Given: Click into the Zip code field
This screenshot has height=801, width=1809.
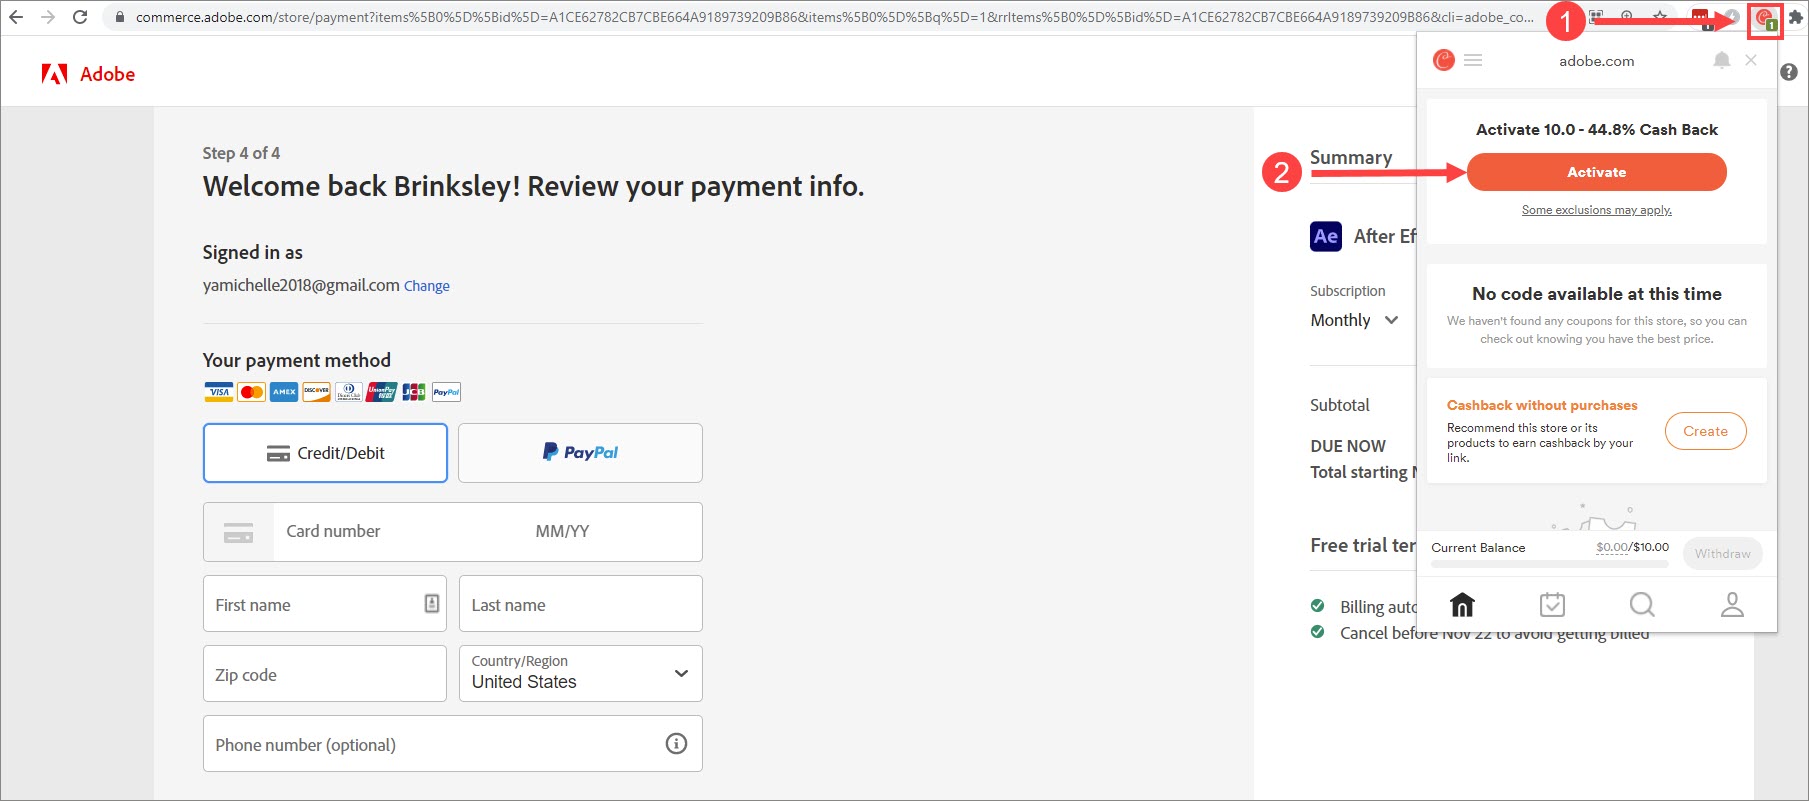Looking at the screenshot, I should (325, 674).
